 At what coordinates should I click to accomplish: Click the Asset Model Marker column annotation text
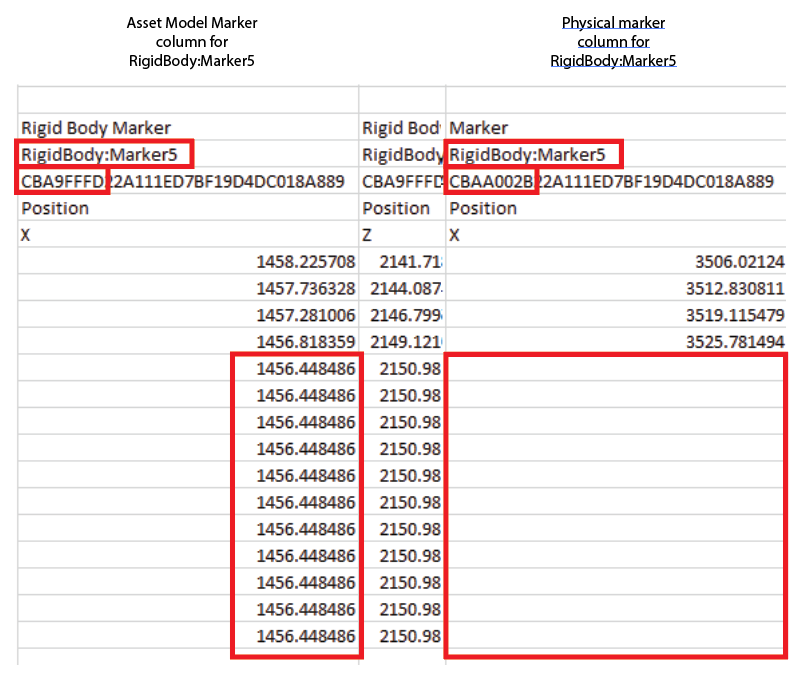(191, 41)
